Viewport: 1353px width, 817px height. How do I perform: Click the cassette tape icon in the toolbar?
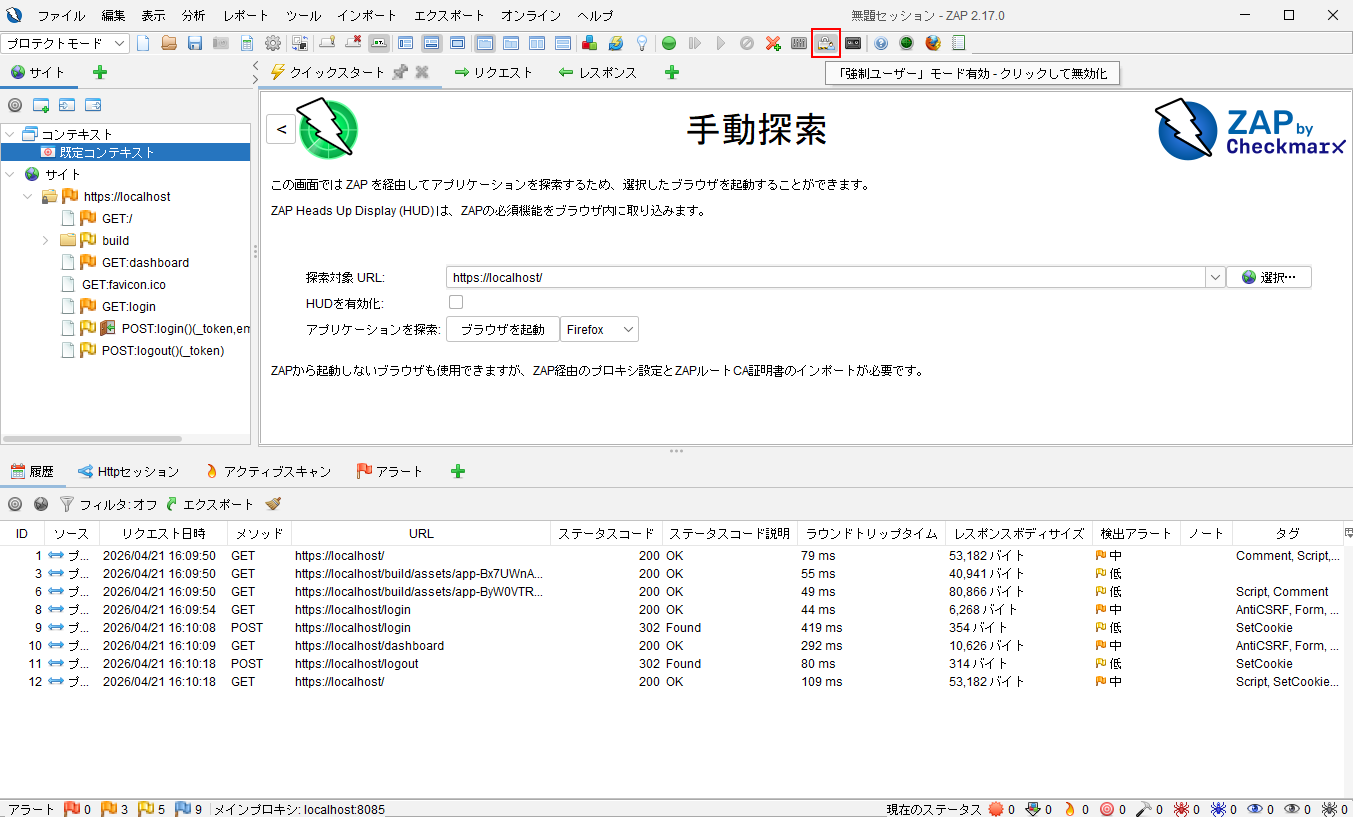tap(853, 43)
